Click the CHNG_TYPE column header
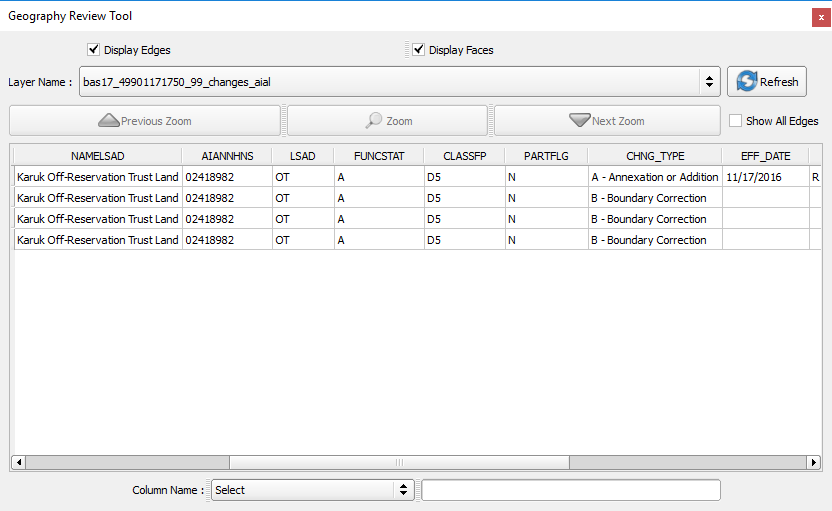This screenshot has height=511, width=832. coord(655,156)
